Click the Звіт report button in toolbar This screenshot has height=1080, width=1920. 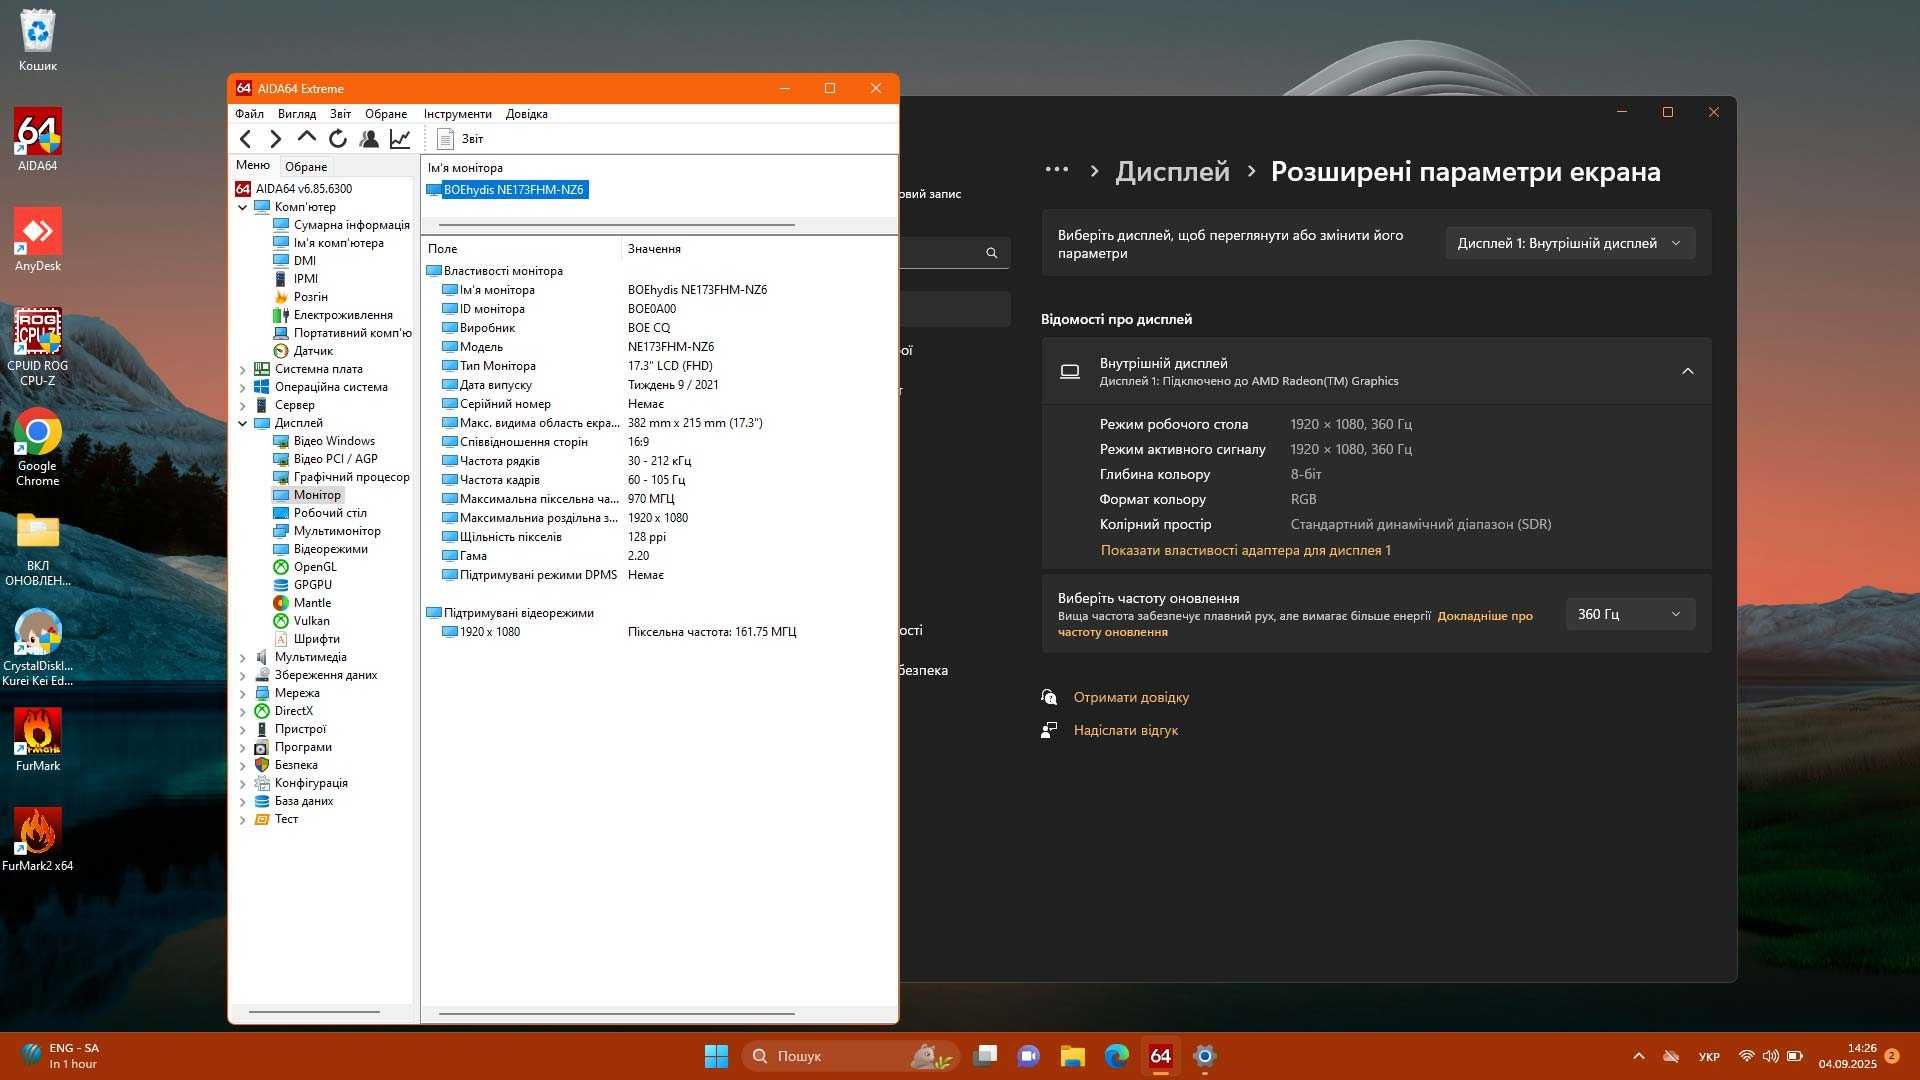pos(460,139)
